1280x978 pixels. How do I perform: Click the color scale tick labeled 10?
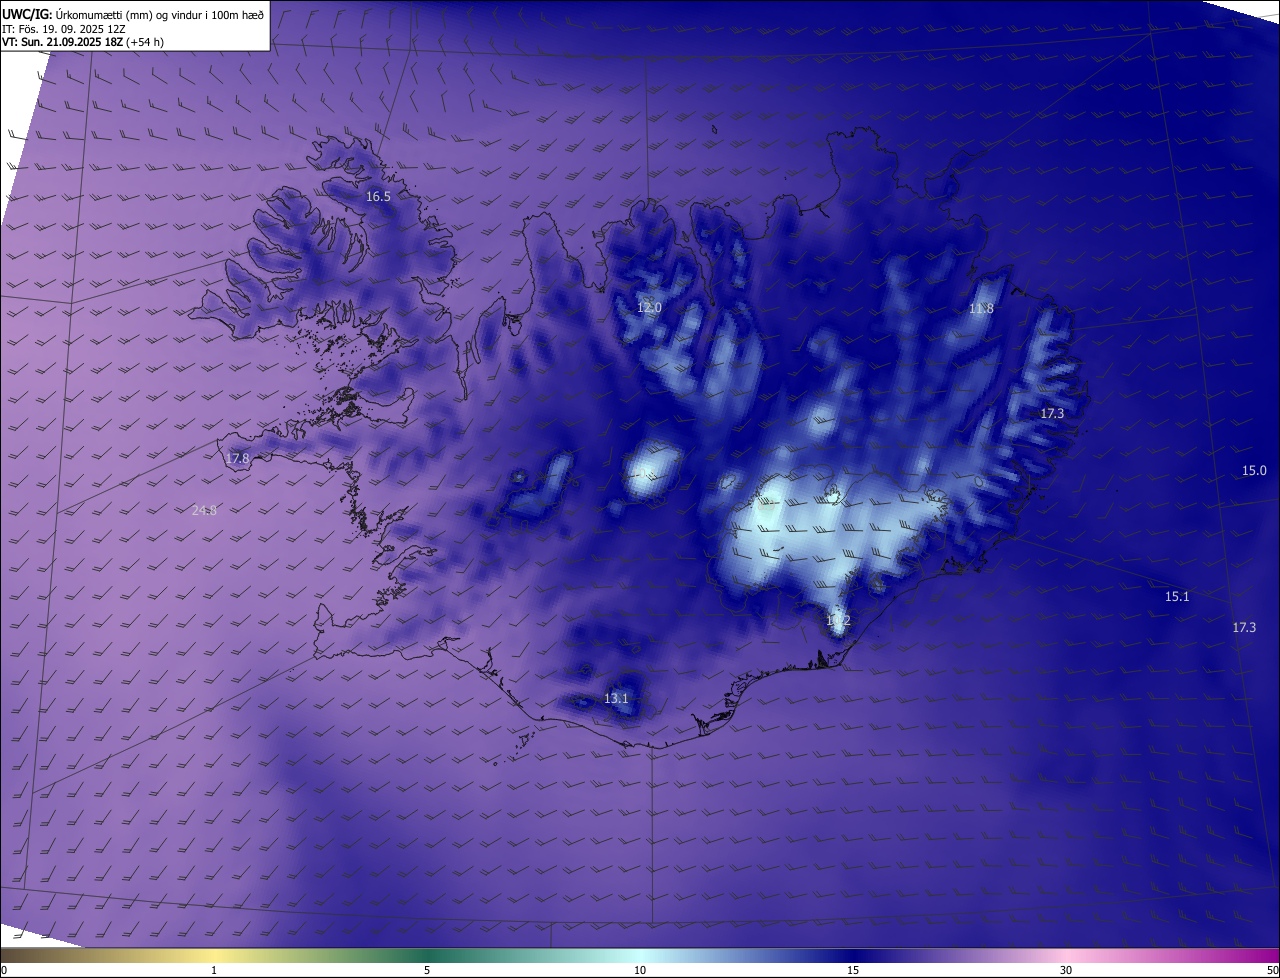(640, 970)
